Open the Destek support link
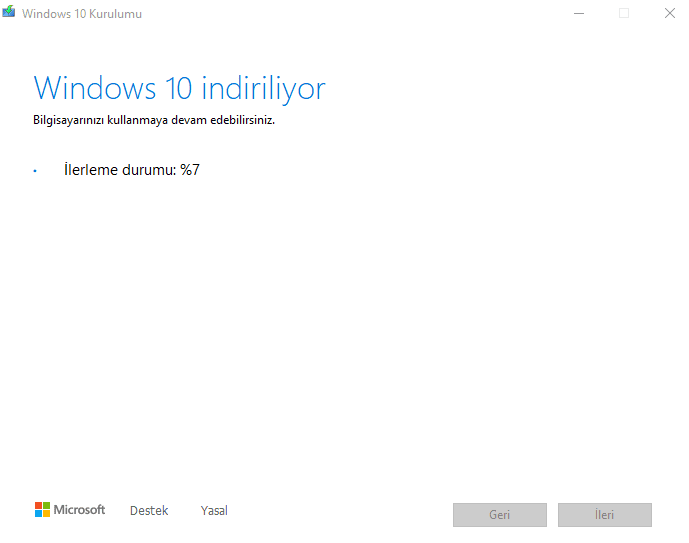This screenshot has width=689, height=543. point(149,511)
